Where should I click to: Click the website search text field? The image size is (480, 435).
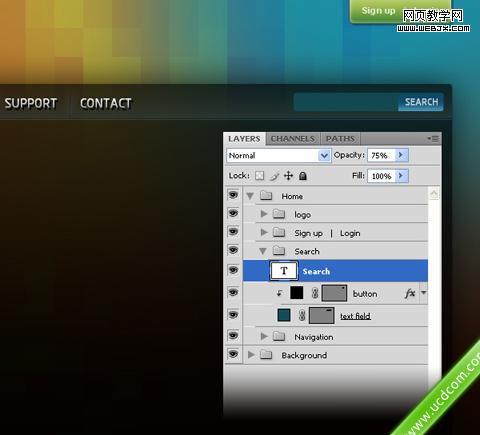pos(346,102)
